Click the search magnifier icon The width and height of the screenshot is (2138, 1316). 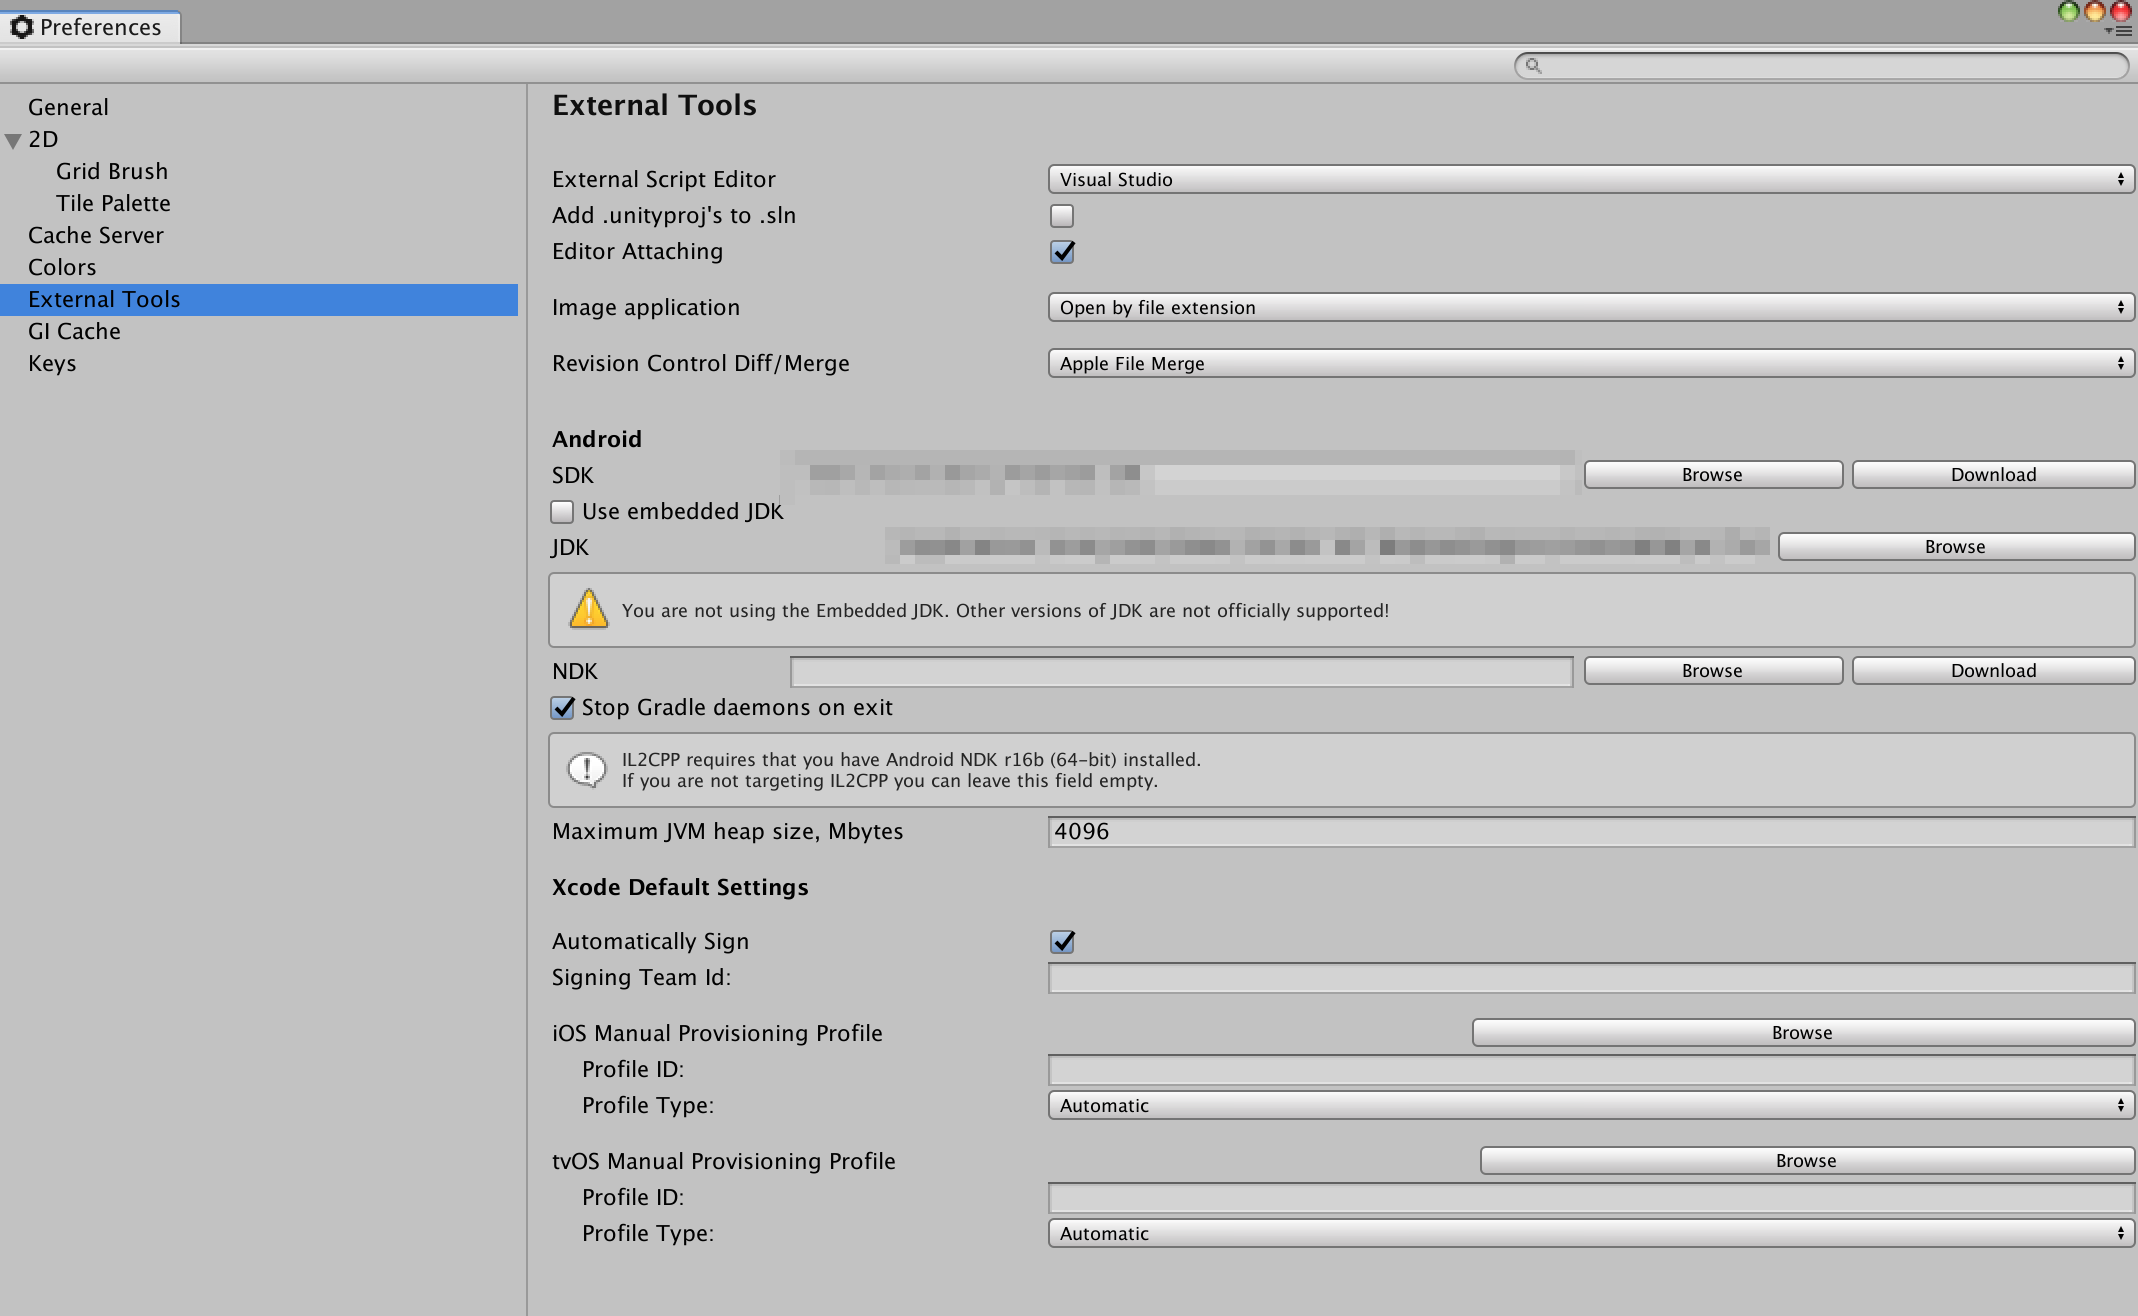[x=1533, y=66]
